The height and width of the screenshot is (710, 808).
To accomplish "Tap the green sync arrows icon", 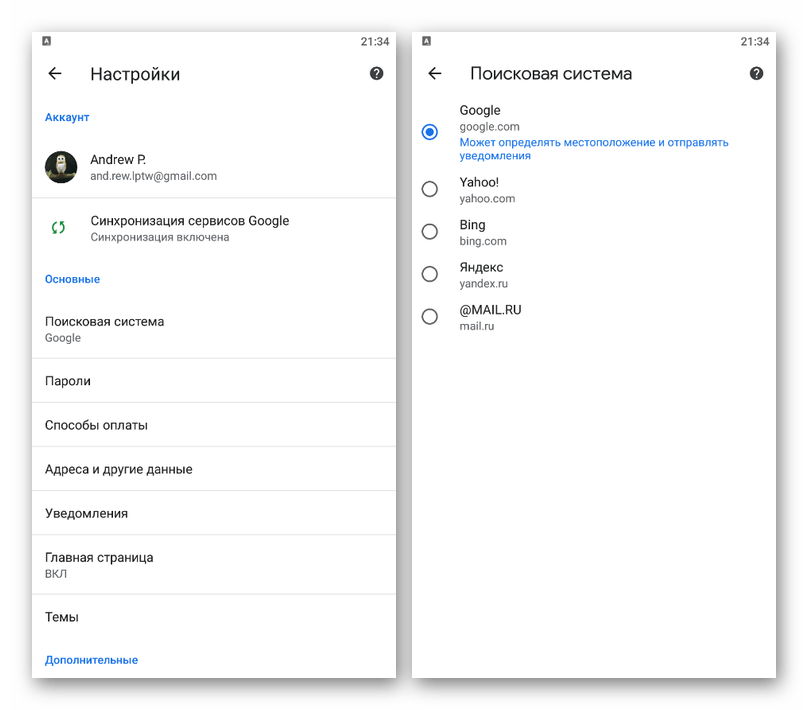I will (58, 227).
